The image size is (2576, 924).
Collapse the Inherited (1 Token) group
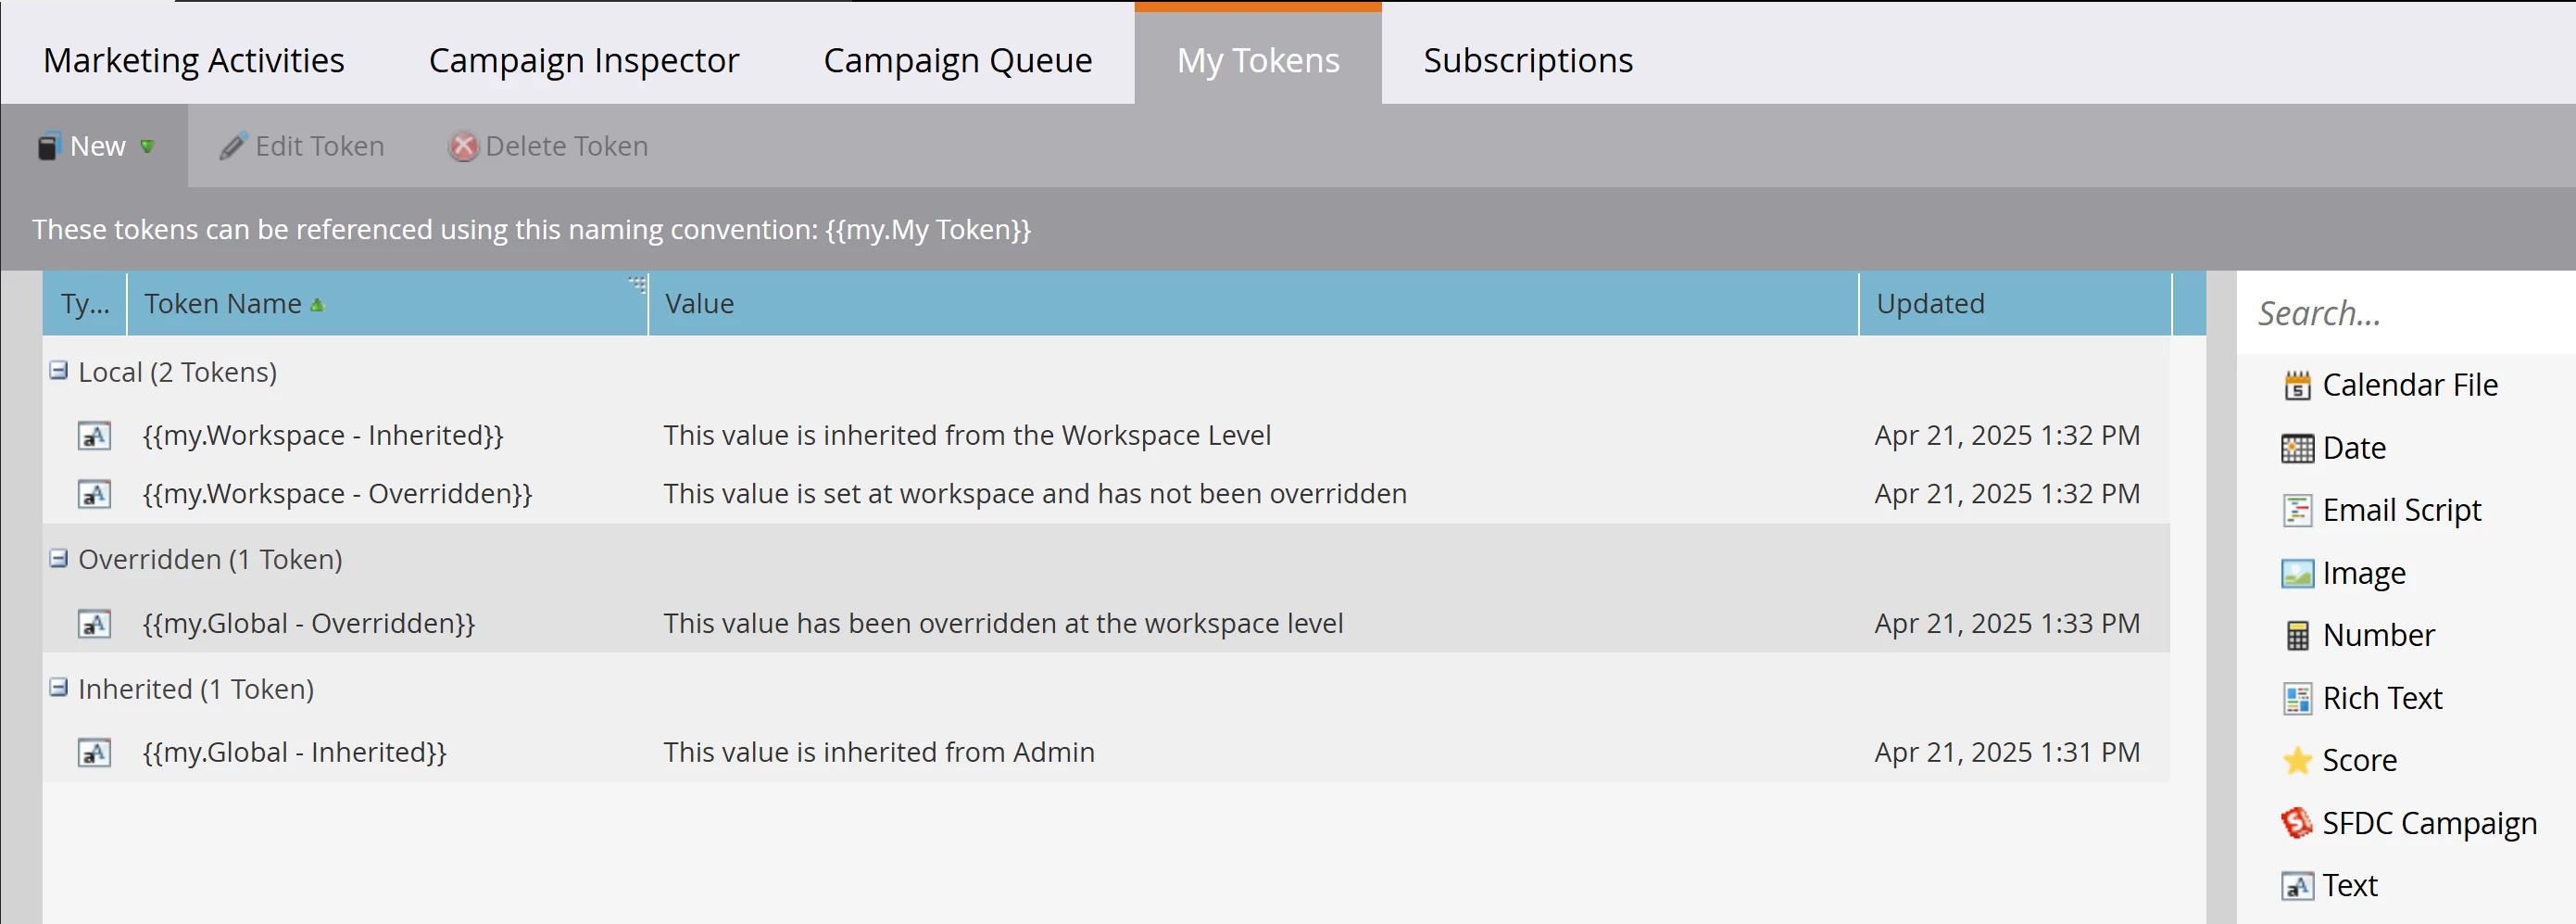click(59, 688)
